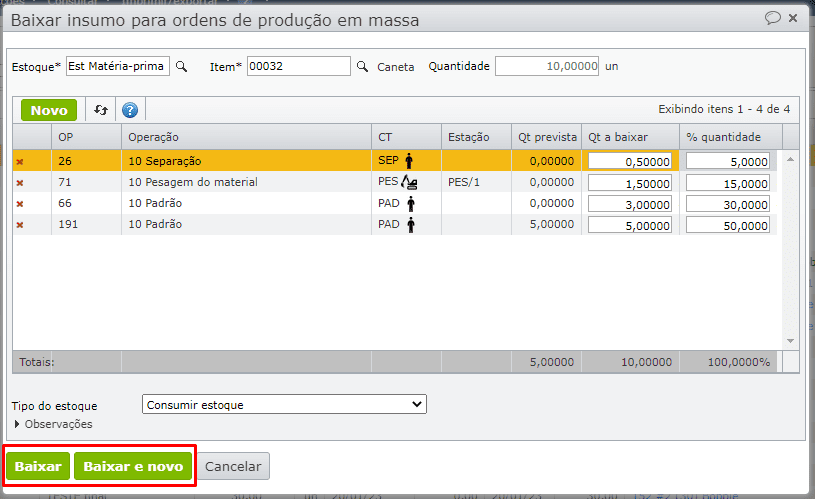Edit Qt a baixar for OP 26

(629, 161)
